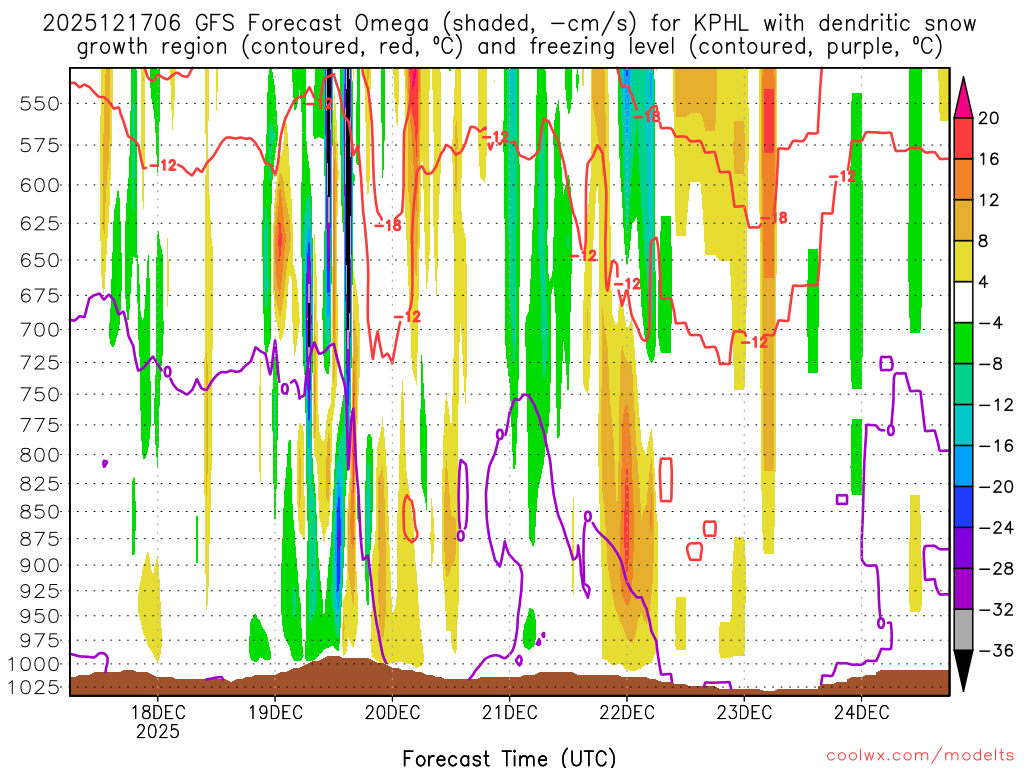Select the 24DEC date marker
Image resolution: width=1024 pixels, height=768 pixels.
pos(862,712)
